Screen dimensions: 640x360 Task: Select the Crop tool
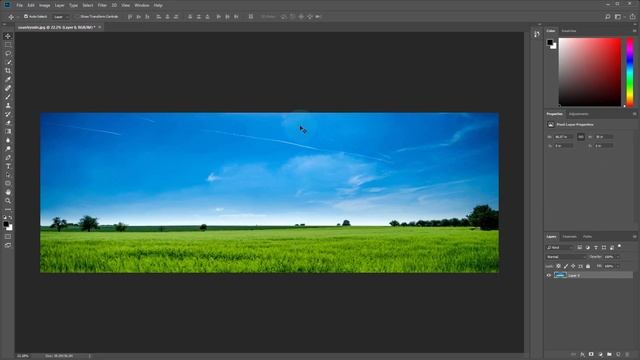tap(8, 71)
